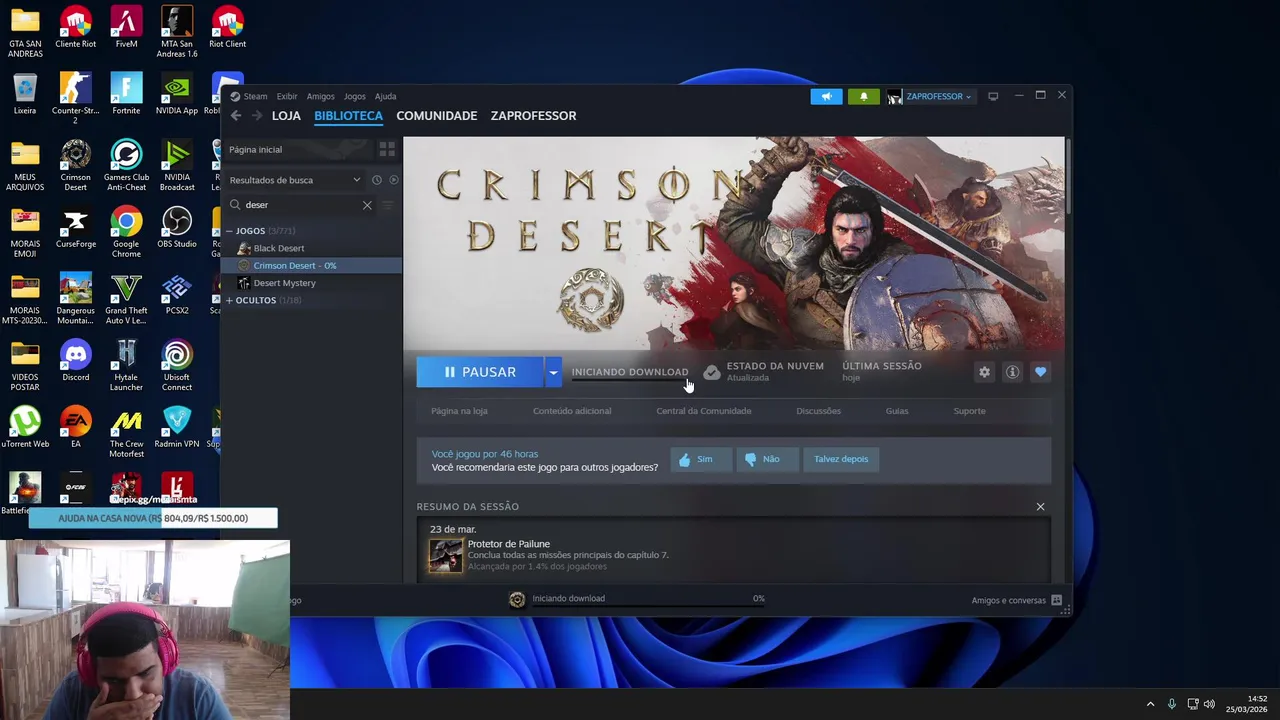
Task: Go back with the Steam back arrow
Action: (x=236, y=116)
